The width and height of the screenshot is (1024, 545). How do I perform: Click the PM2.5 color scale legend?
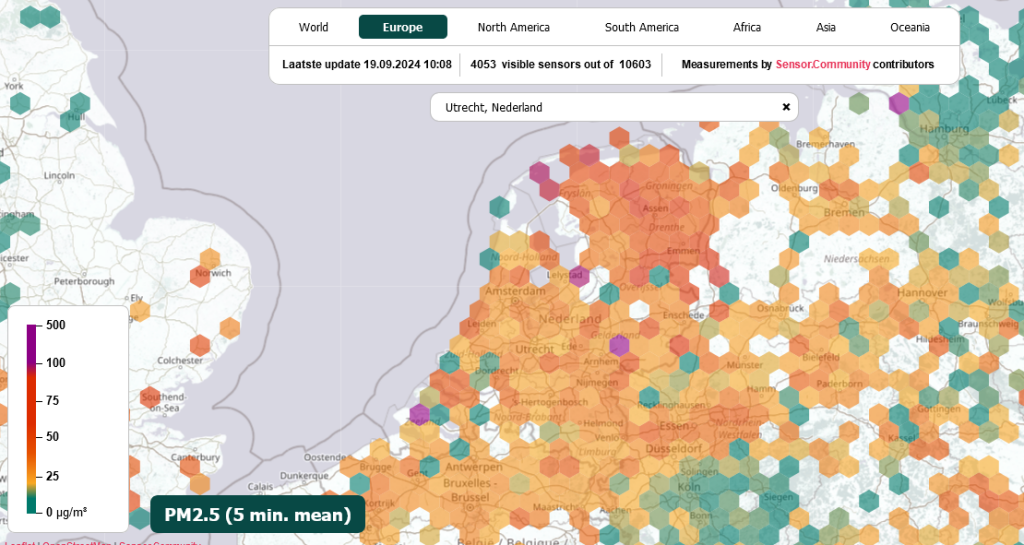point(68,419)
